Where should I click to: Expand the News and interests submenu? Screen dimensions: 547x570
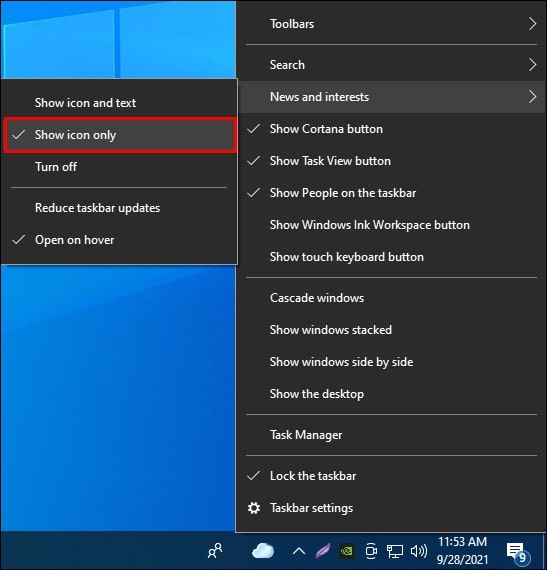pyautogui.click(x=391, y=97)
